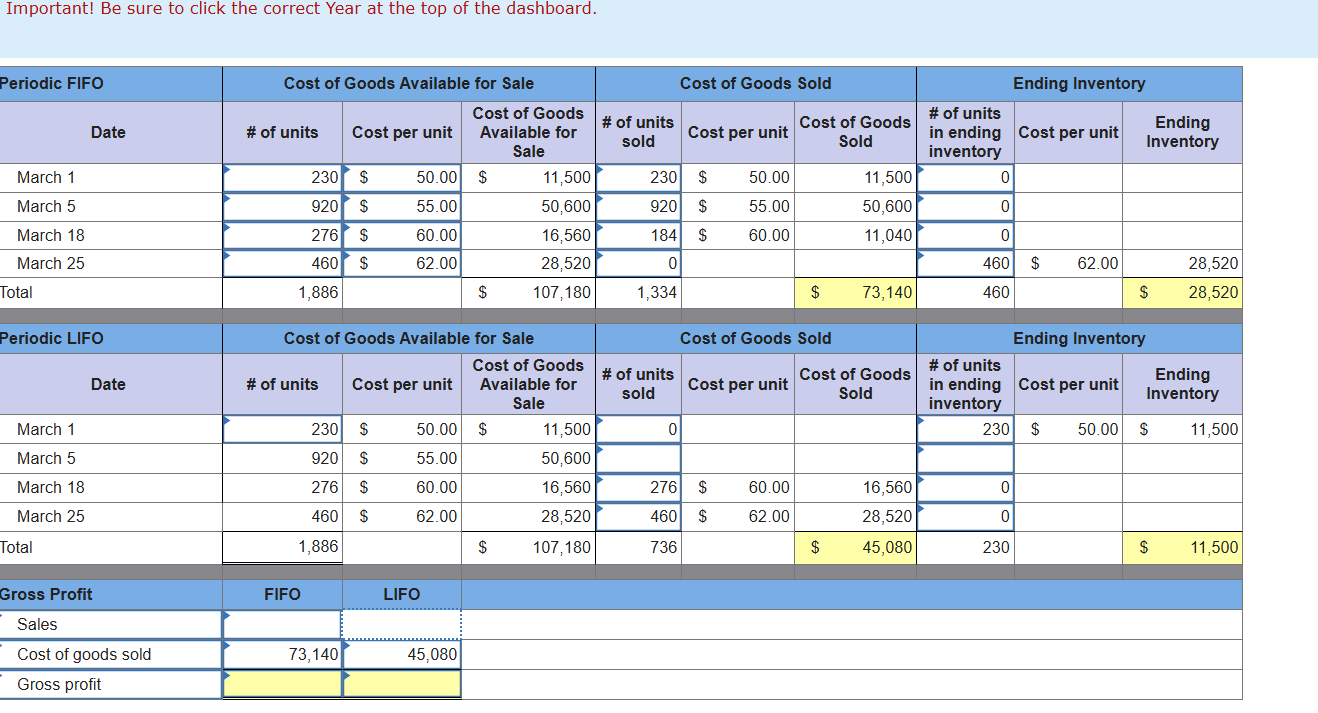The image size is (1318, 713).
Task: Click the March 18 units sold cell showing 184
Action: [638, 235]
